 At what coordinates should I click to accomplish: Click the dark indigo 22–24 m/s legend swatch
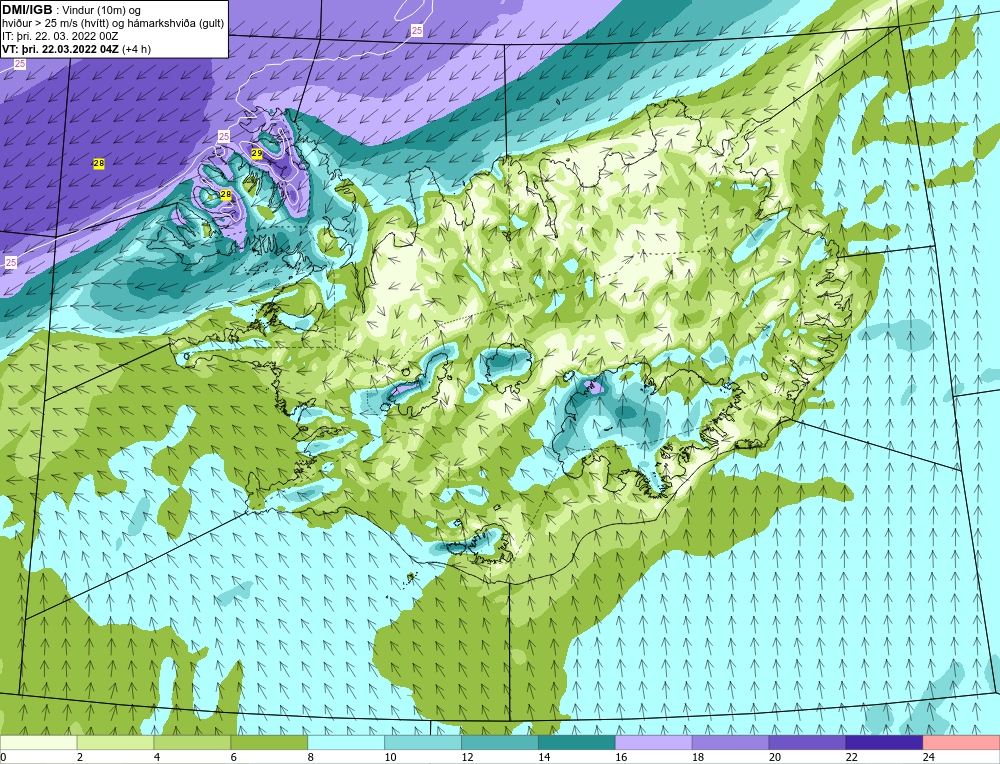point(884,742)
